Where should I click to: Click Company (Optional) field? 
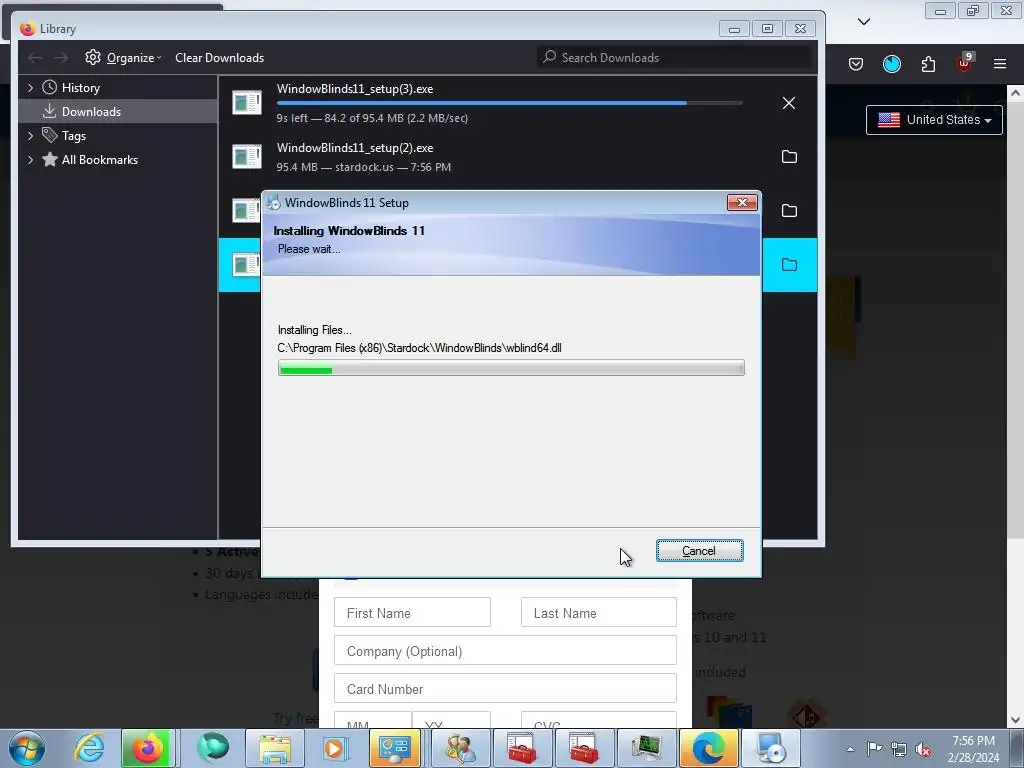point(505,650)
